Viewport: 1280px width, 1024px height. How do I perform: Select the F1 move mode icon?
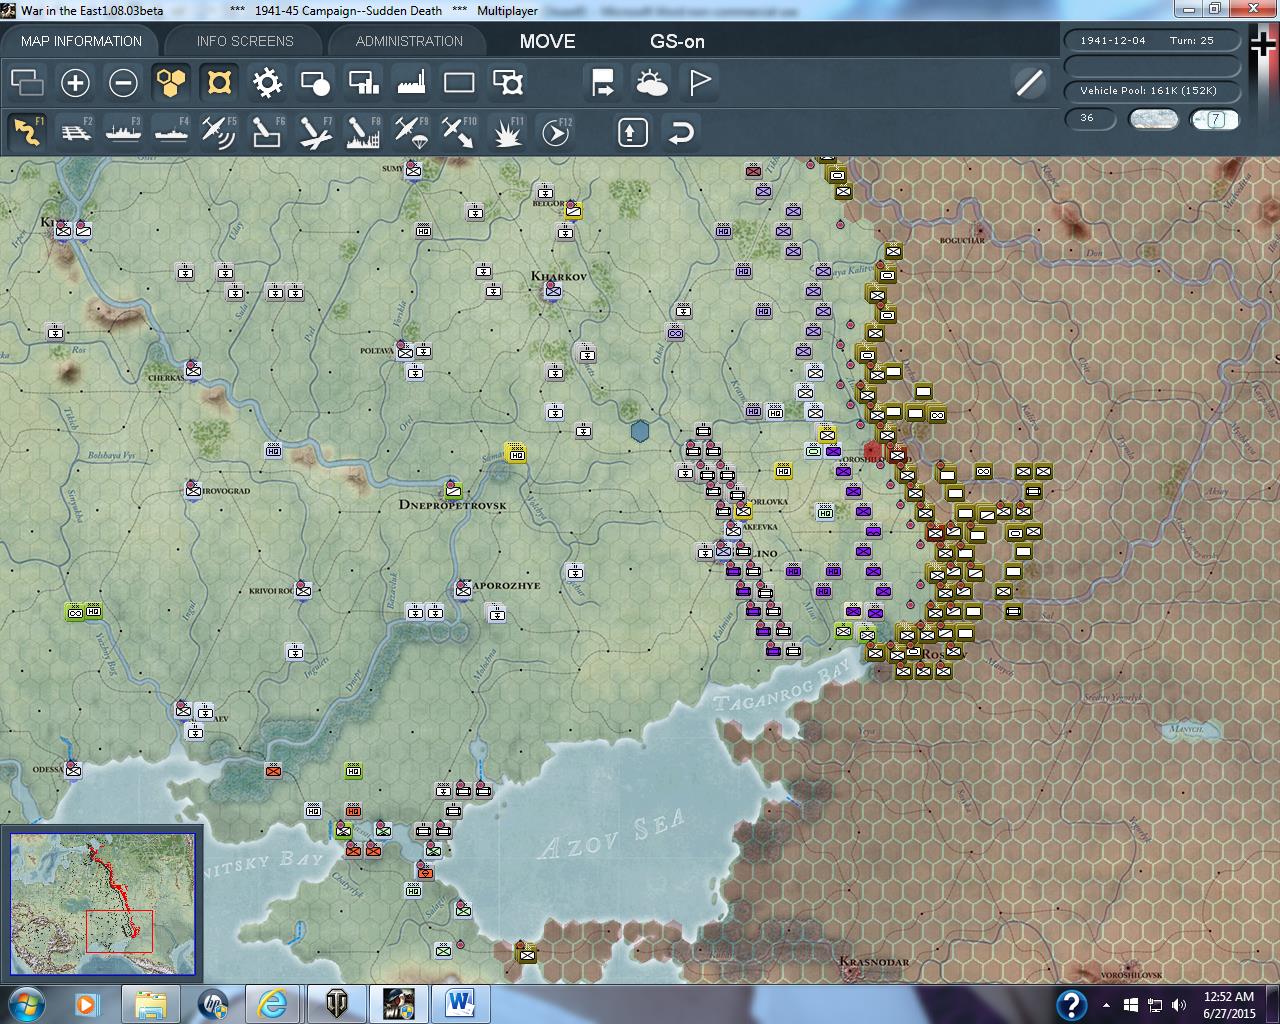click(27, 132)
